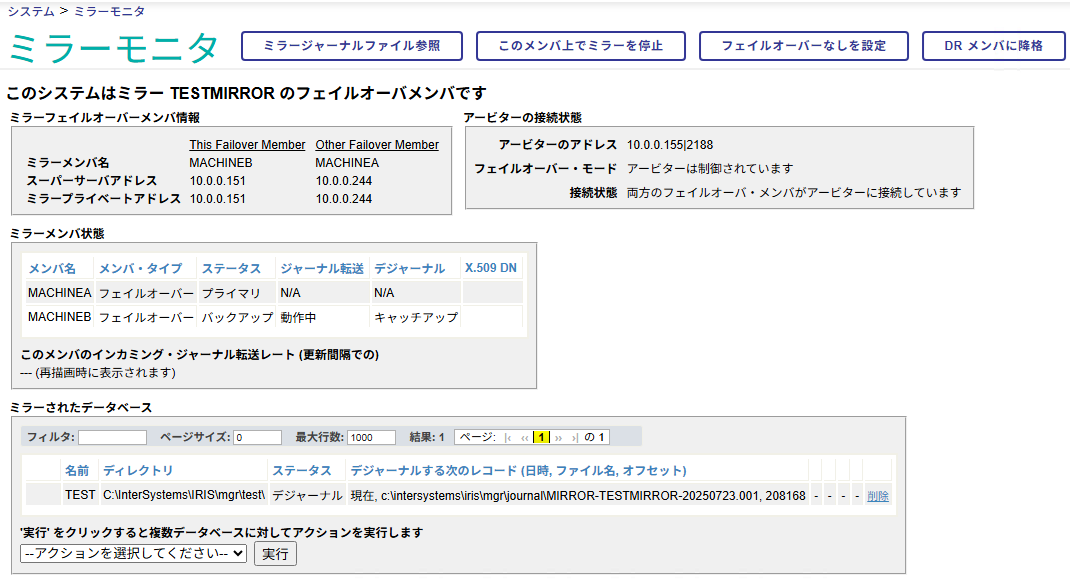The height and width of the screenshot is (582, 1070).
Task: Open the システム breadcrumb link
Action: [x=31, y=11]
